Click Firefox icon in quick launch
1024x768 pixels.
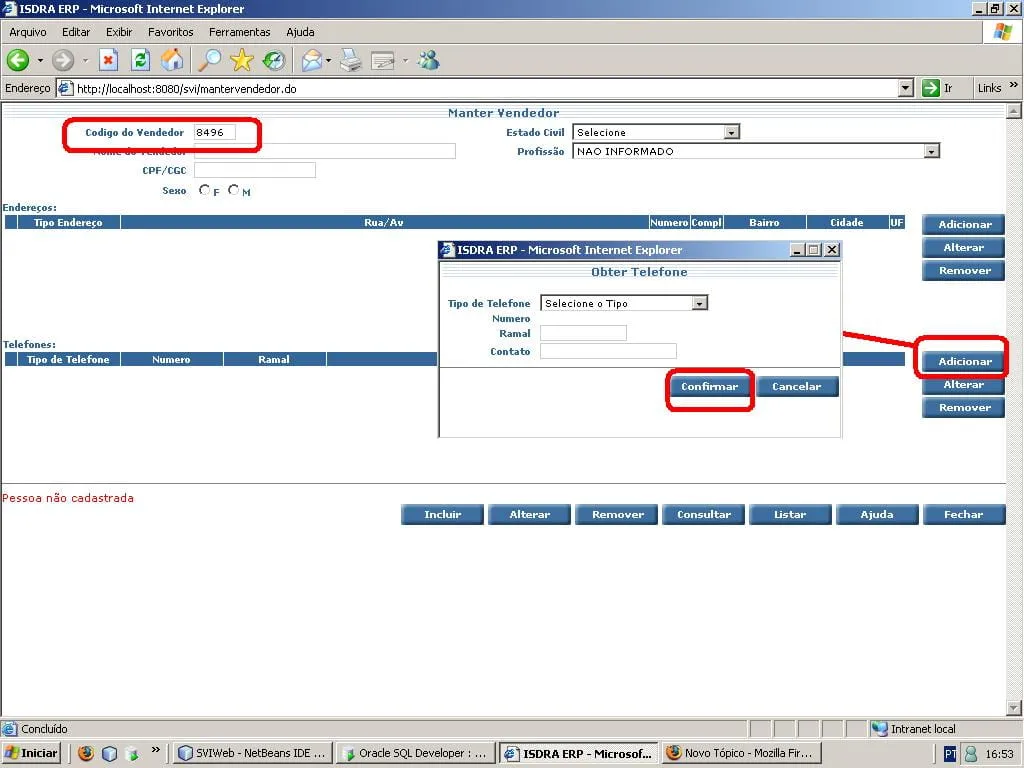[x=86, y=753]
